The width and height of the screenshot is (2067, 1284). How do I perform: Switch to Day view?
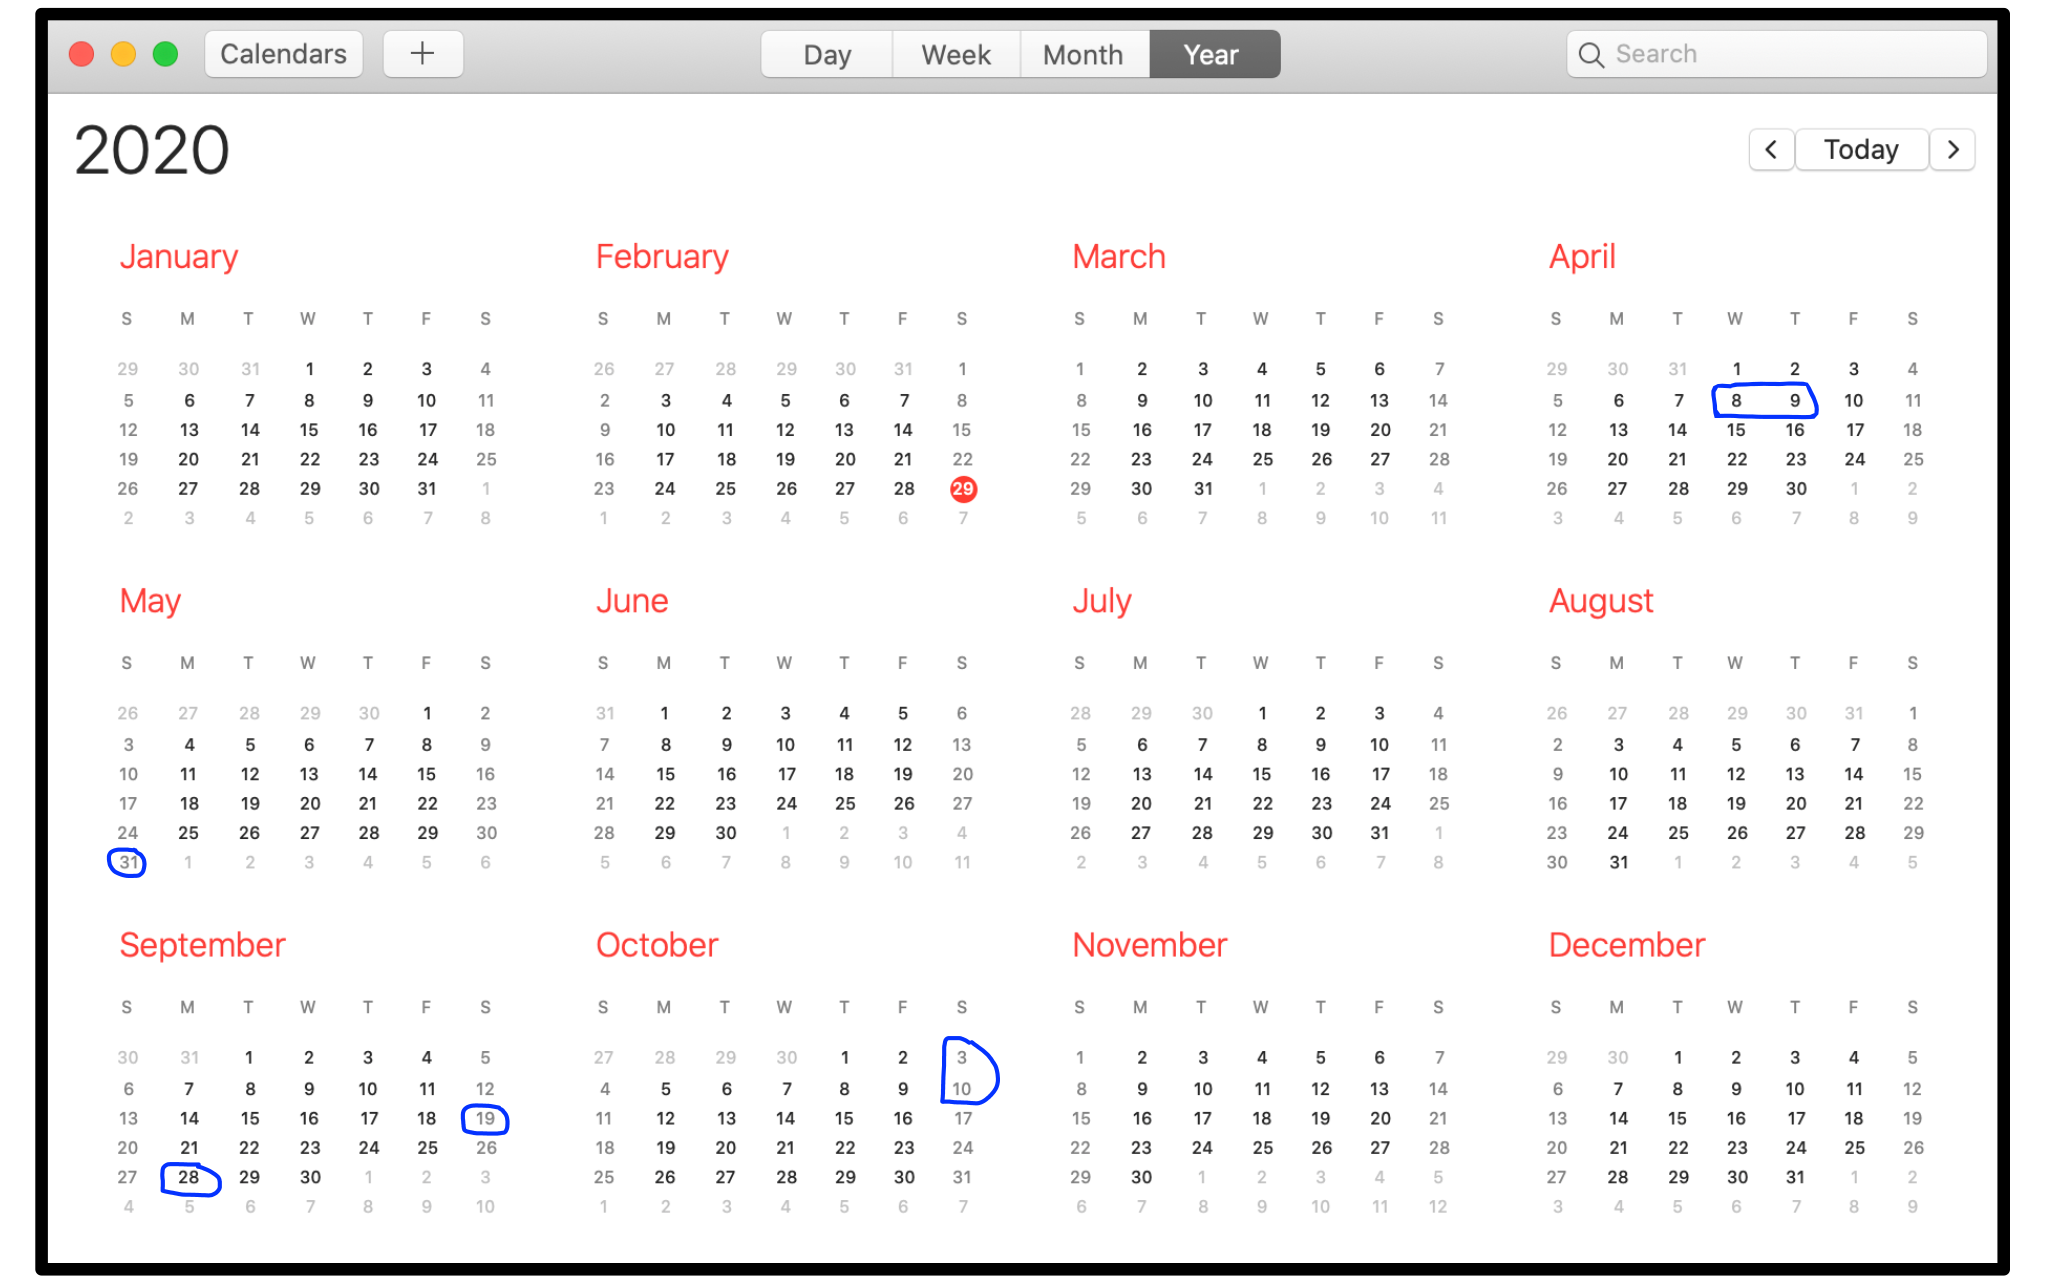point(828,53)
